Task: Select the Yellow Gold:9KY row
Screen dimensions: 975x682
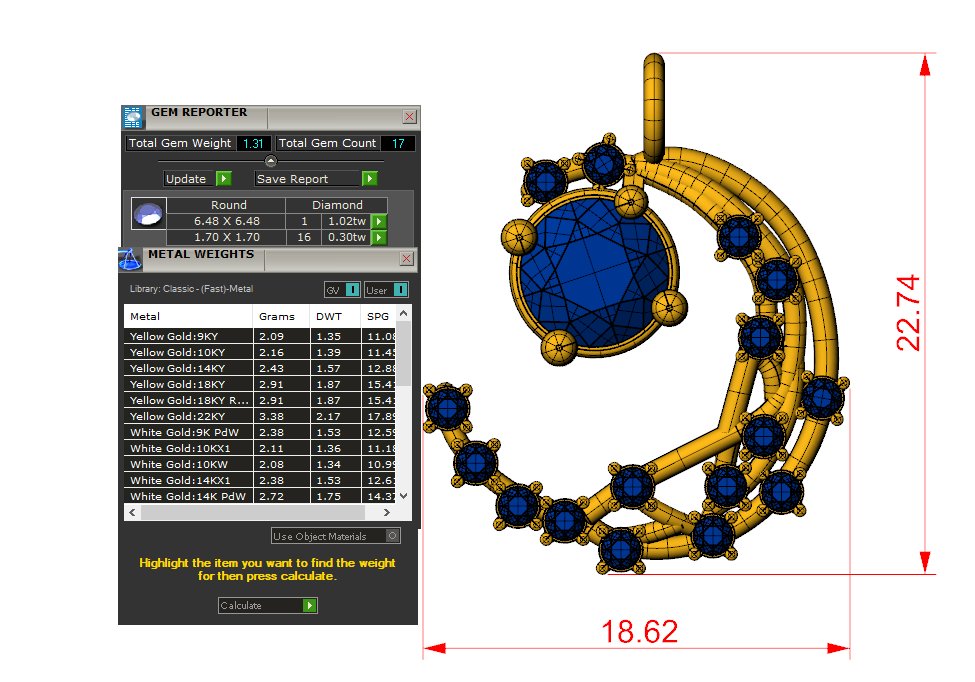Action: (x=260, y=336)
